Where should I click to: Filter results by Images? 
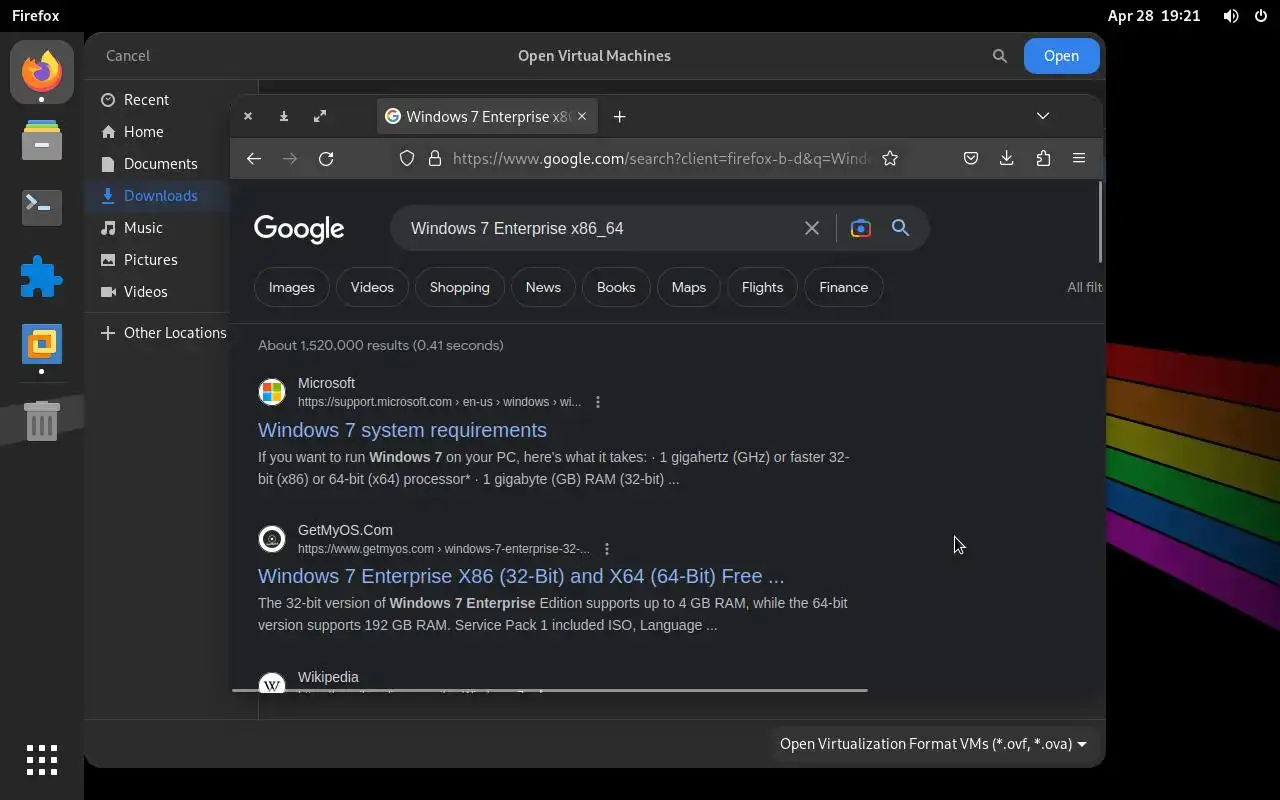pos(292,287)
